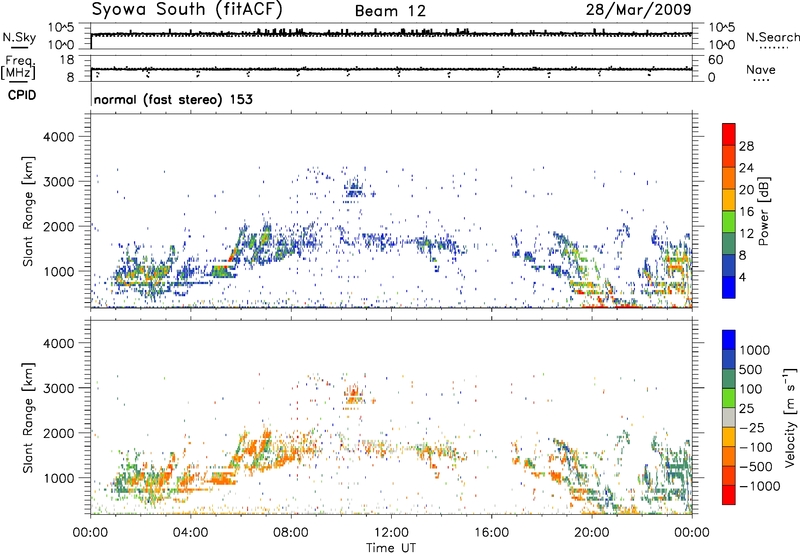
Task: Click the "Velocity [m s-1]" colorbar title
Action: coord(790,417)
